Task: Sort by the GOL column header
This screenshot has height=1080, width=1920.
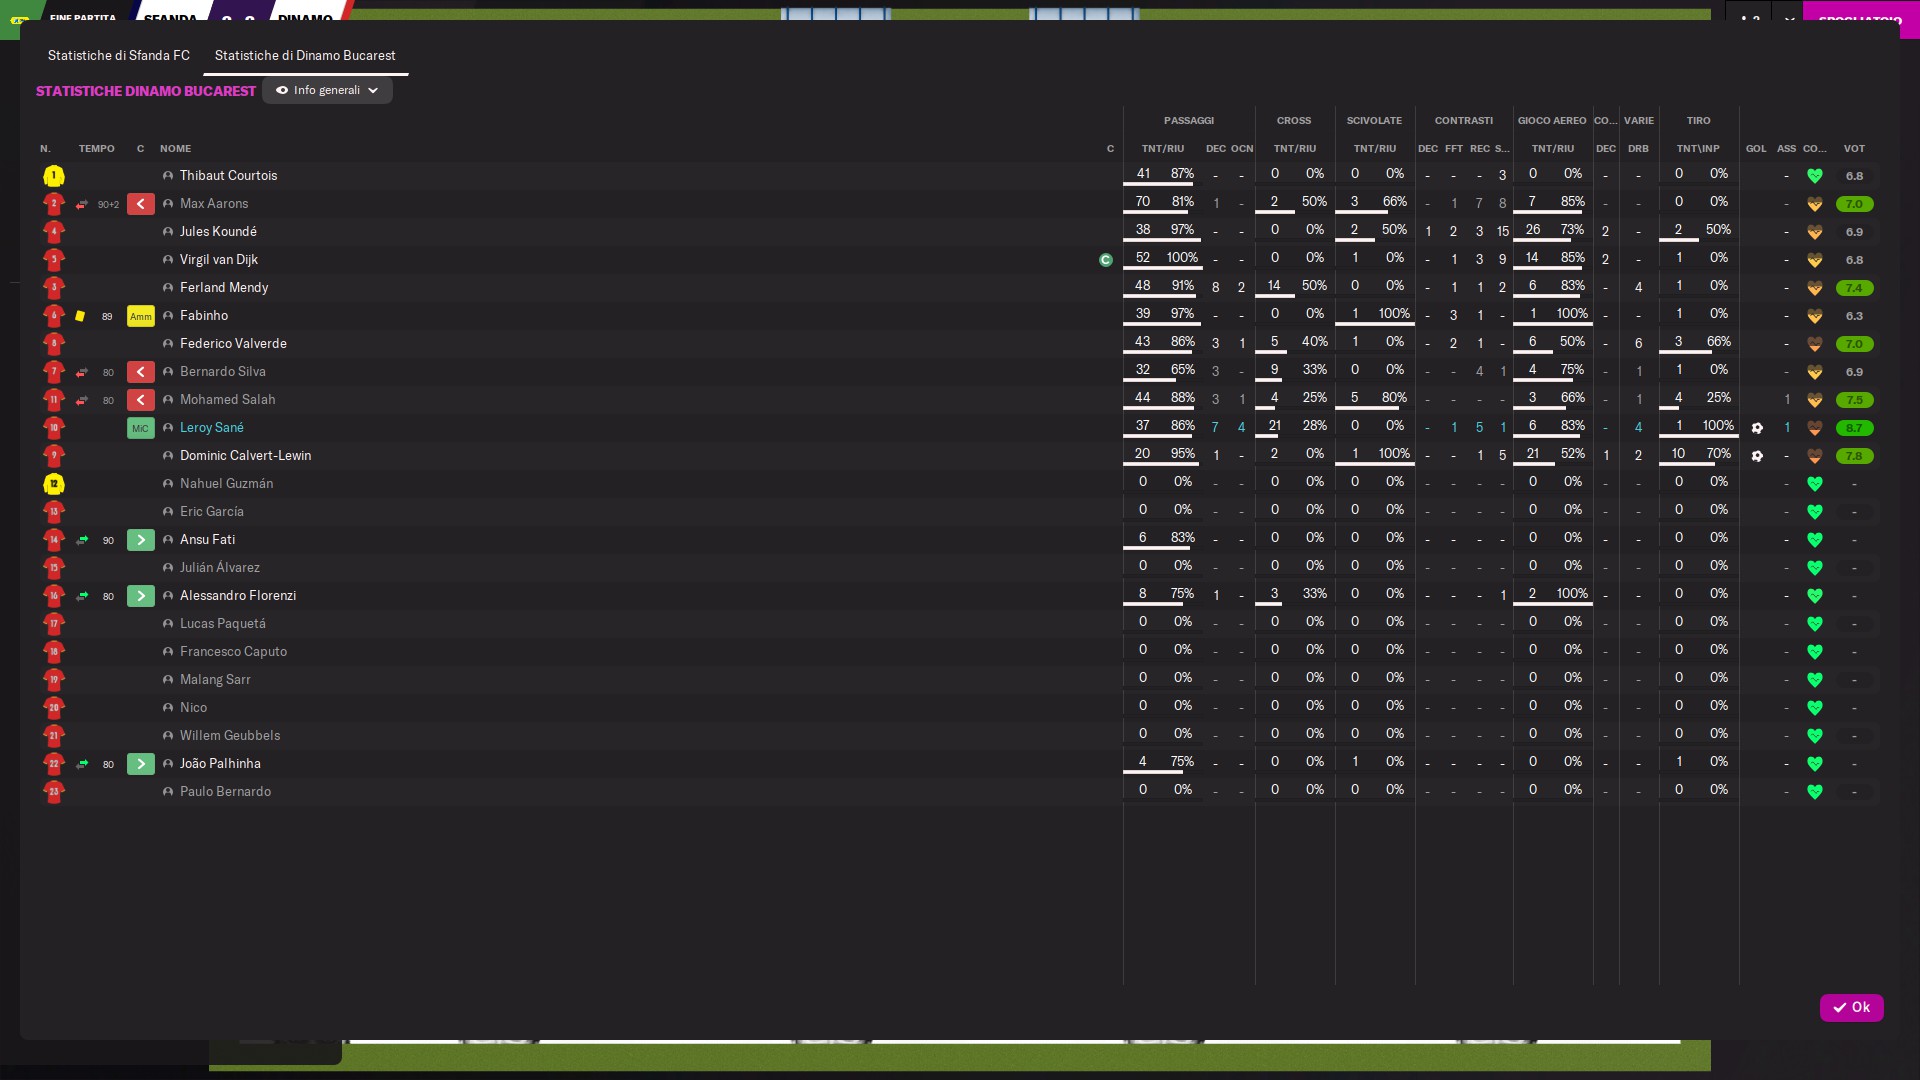Action: click(x=1756, y=148)
